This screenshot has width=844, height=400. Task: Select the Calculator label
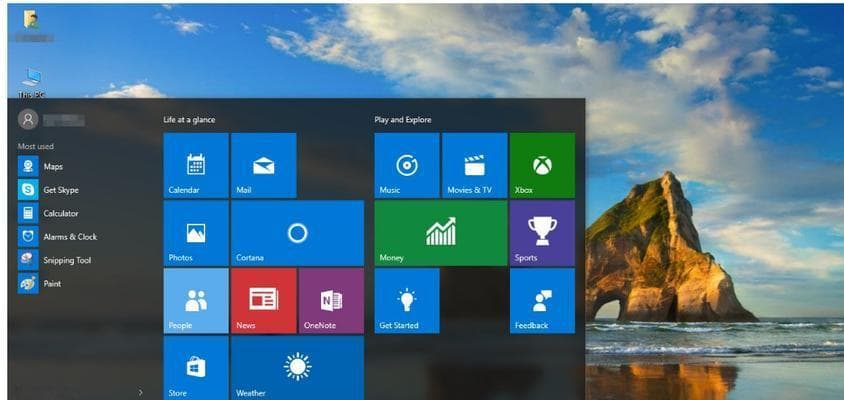61,213
